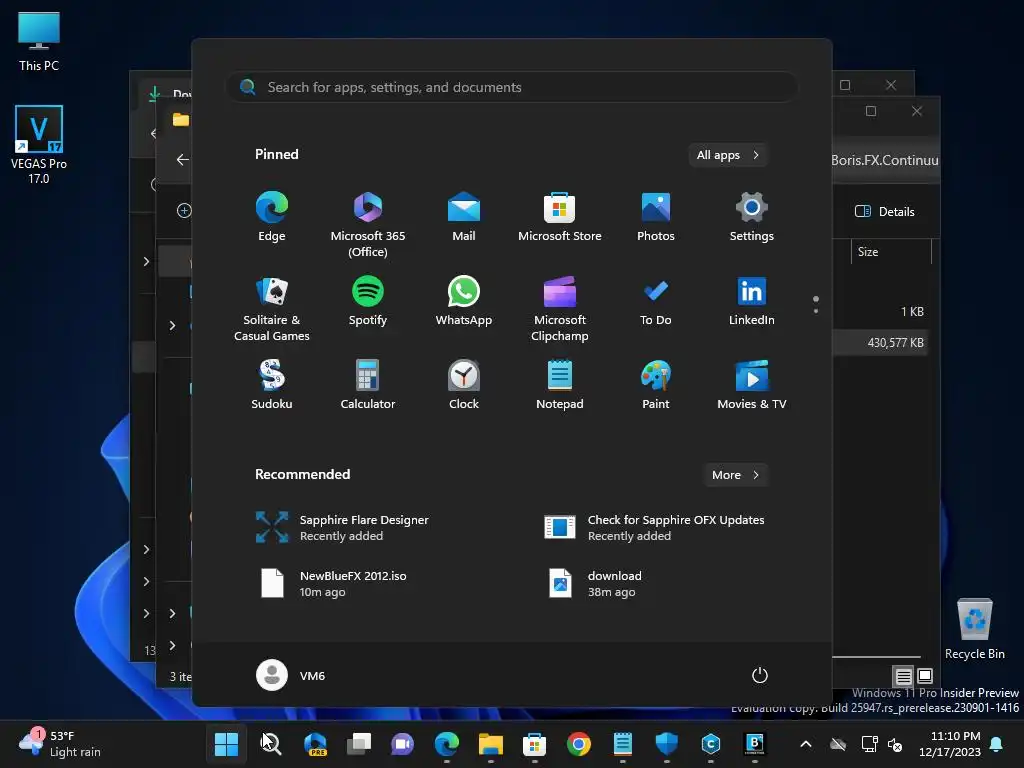Select VEGAS Pro 17.0 desktop shortcut
1024x768 pixels.
click(39, 144)
